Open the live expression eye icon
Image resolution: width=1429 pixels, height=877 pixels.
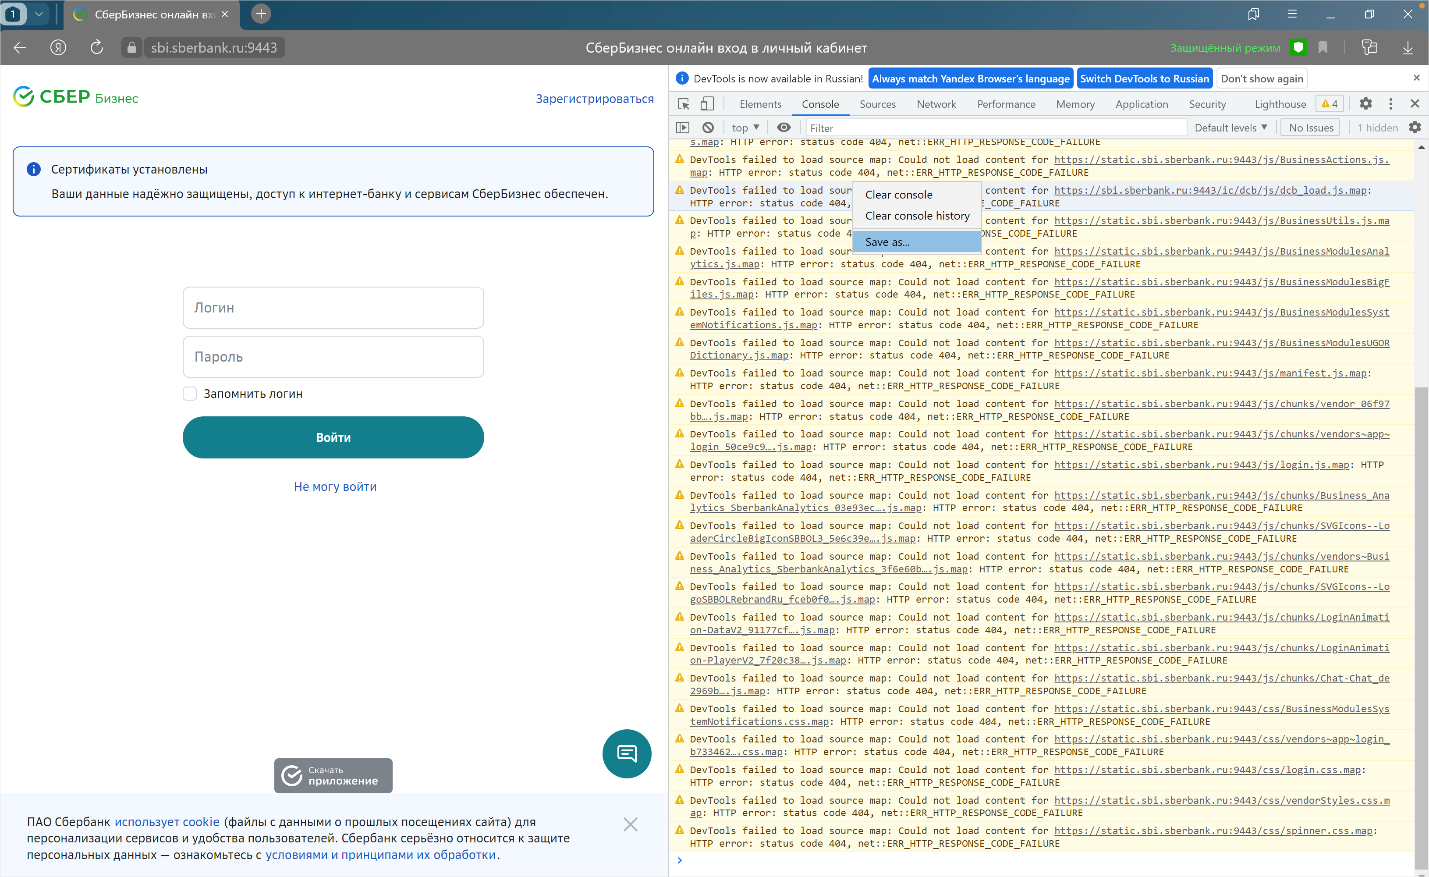click(784, 128)
